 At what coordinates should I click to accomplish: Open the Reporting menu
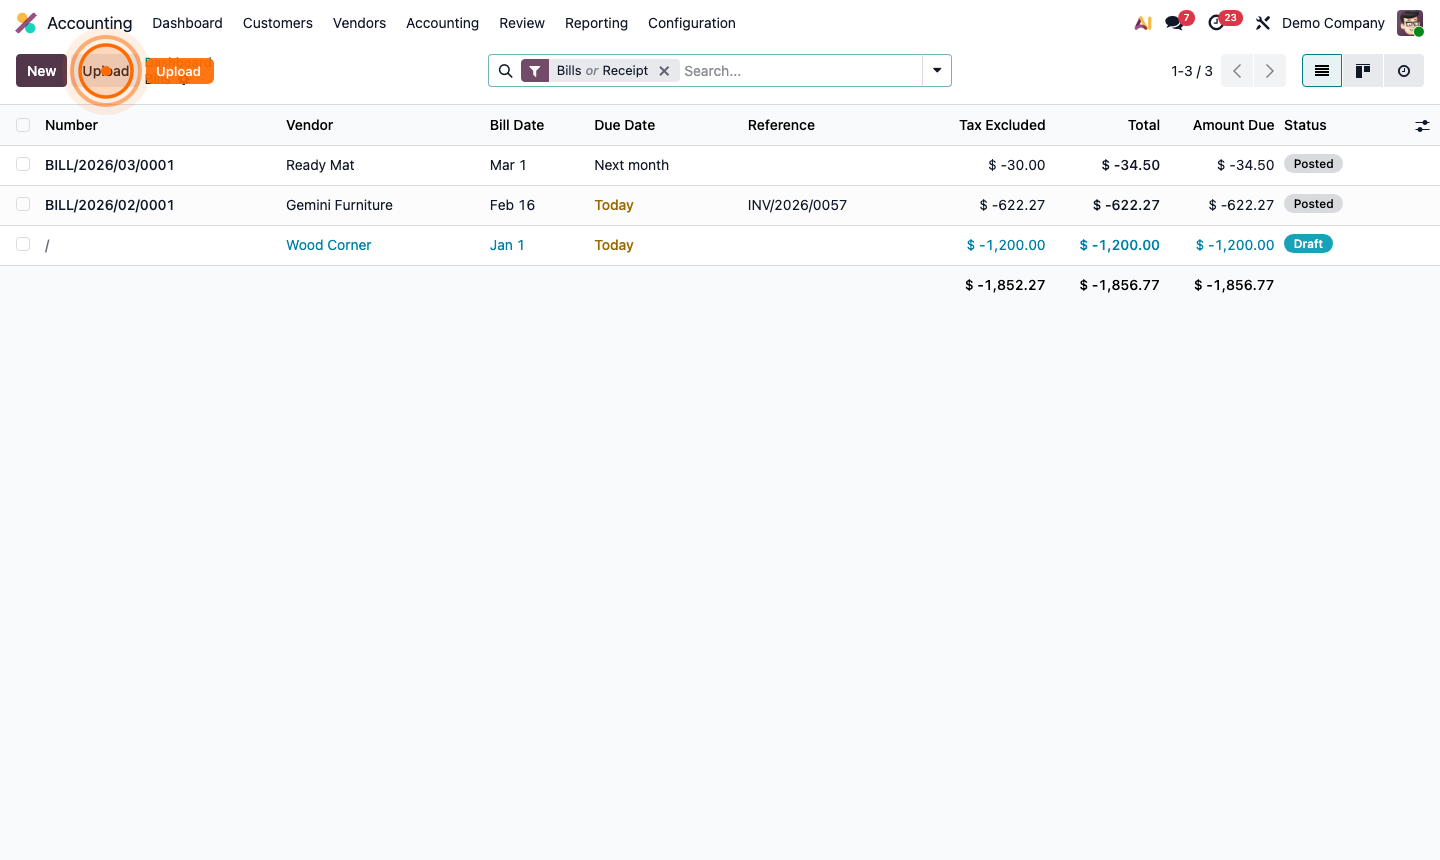(x=596, y=22)
